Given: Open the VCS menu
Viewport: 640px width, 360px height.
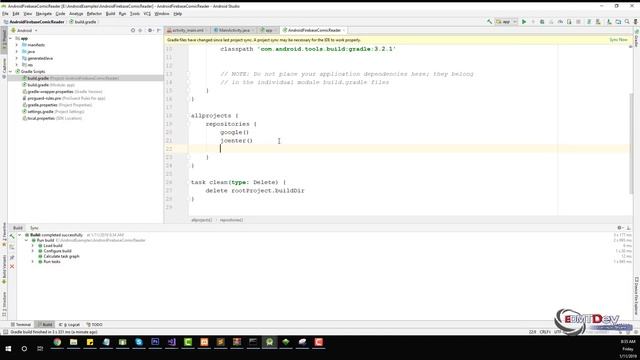Looking at the screenshot, I should tap(147, 14).
